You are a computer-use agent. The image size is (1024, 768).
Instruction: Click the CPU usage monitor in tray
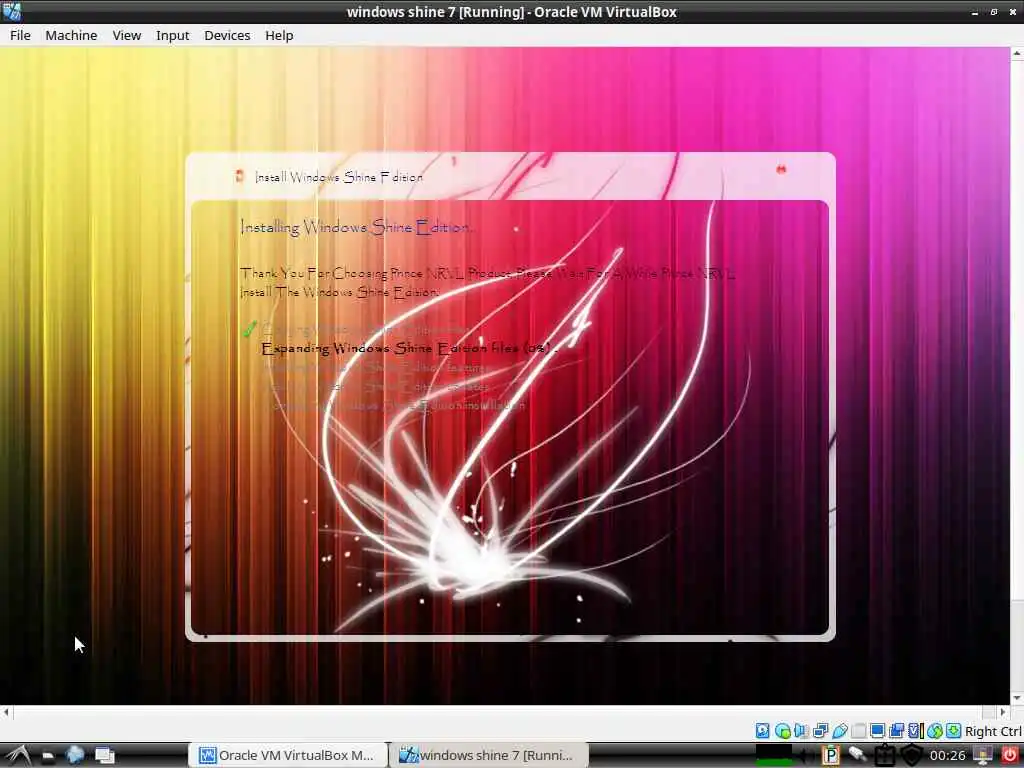(x=774, y=756)
